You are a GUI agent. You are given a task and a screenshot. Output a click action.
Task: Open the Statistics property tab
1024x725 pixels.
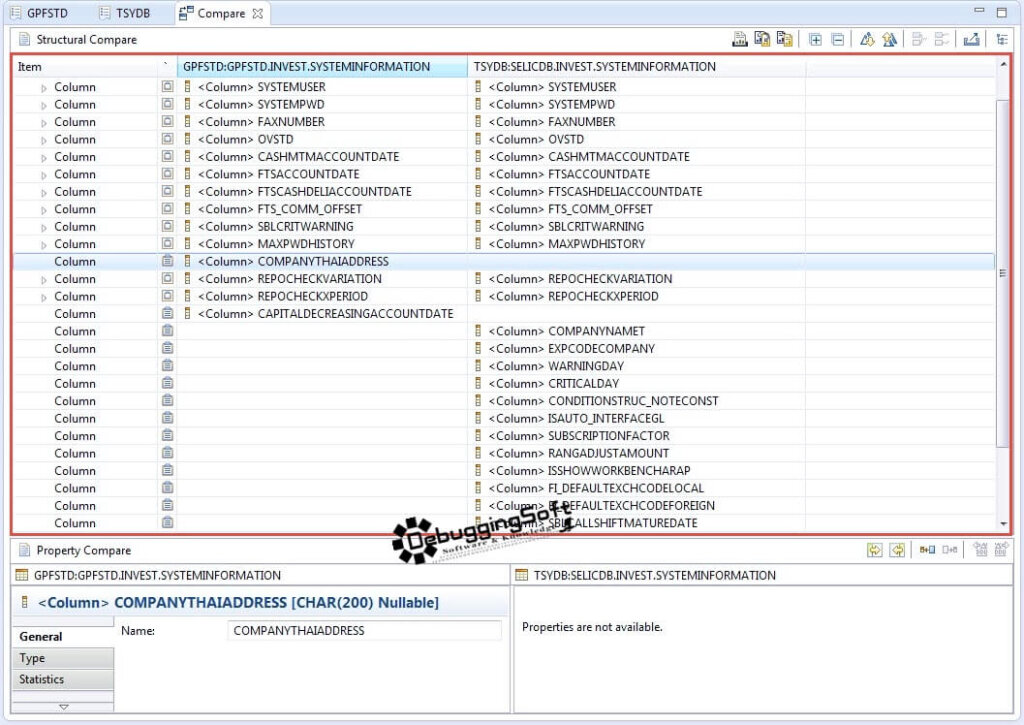pos(63,679)
